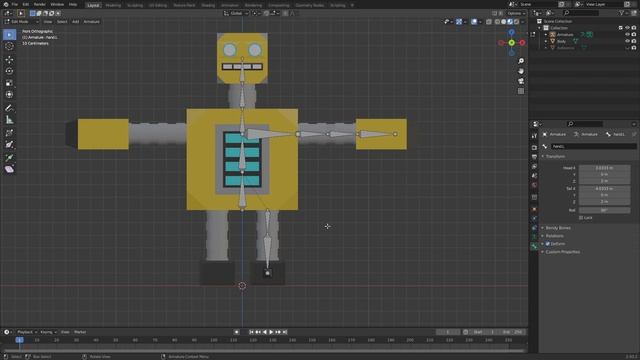Hide Armature in outliner via eye icon
The height and width of the screenshot is (360, 640).
627,34
